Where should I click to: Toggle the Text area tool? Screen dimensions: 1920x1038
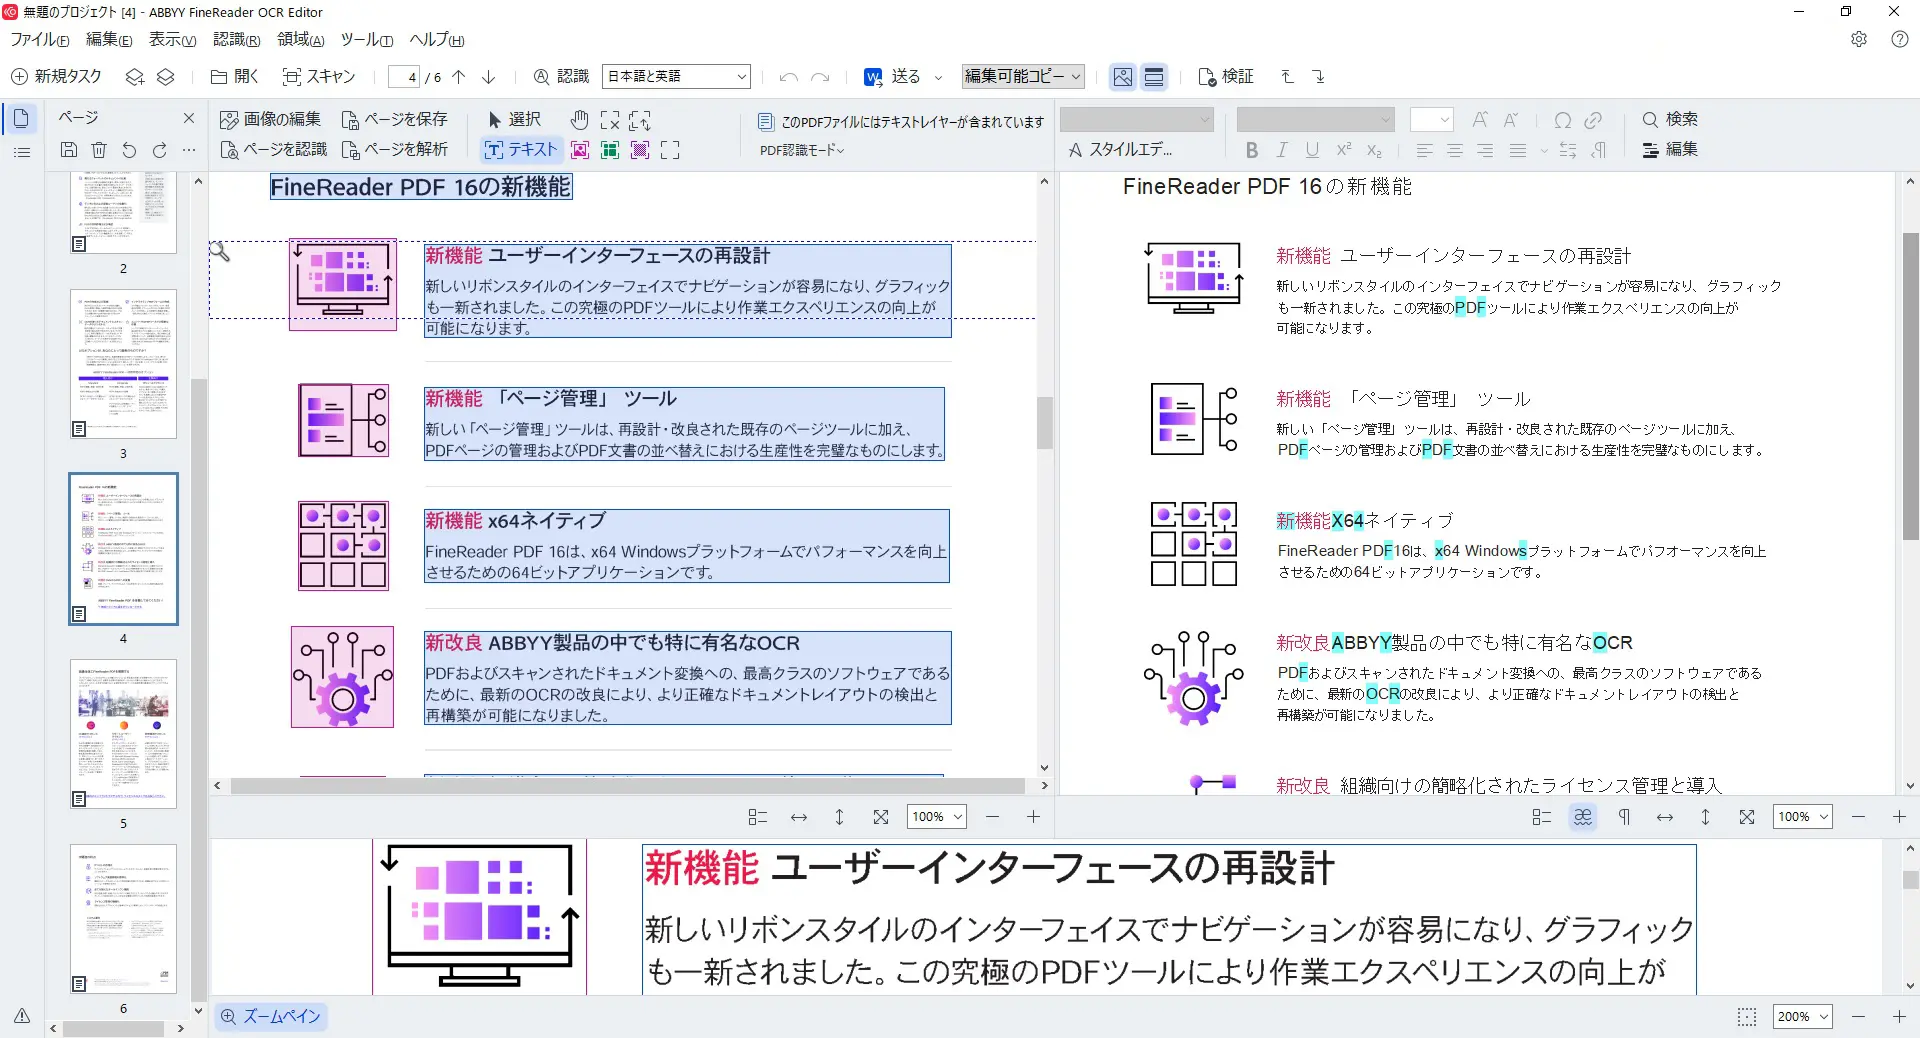(x=520, y=150)
